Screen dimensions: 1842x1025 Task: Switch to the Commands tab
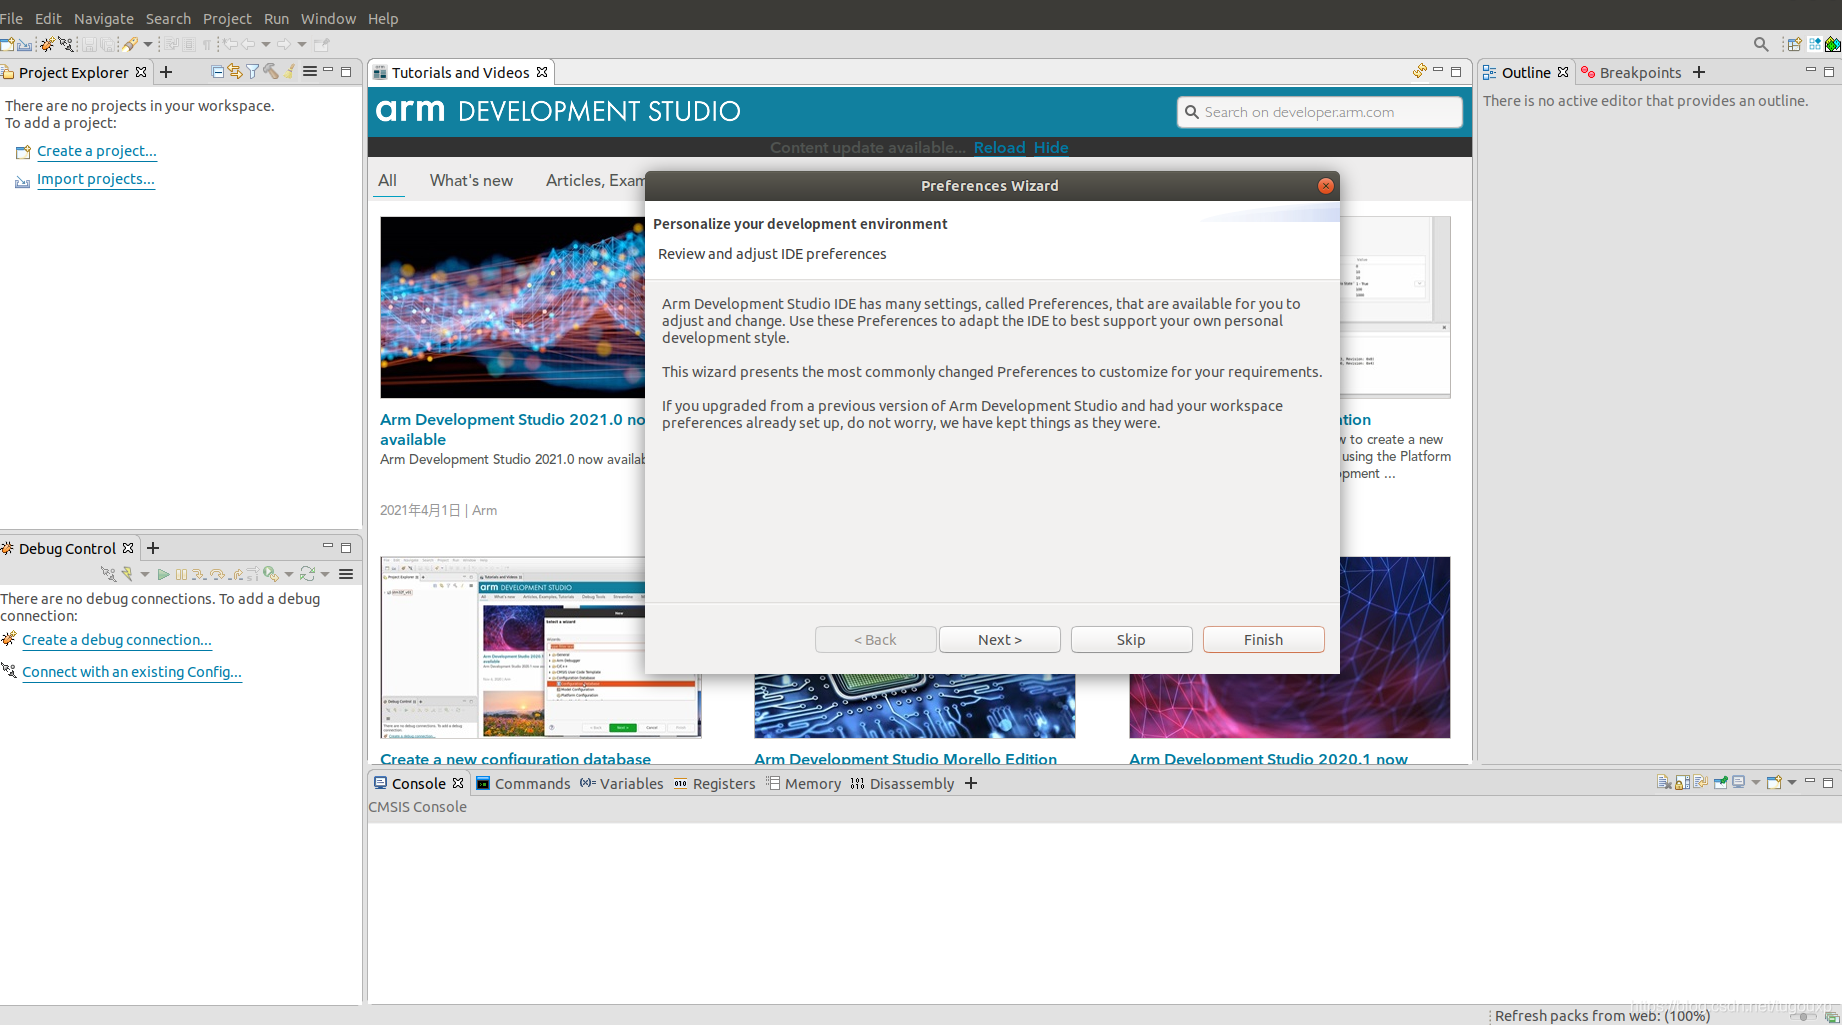coord(523,783)
